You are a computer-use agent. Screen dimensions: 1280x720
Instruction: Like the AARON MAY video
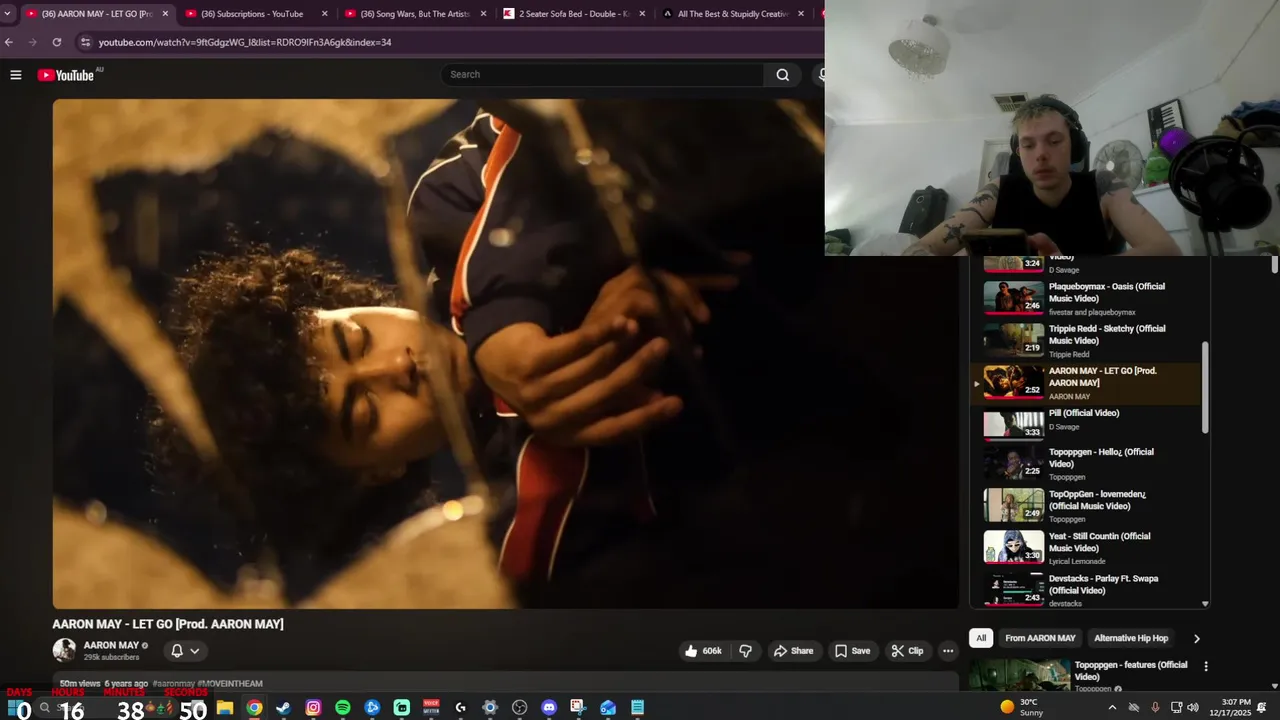(x=704, y=651)
